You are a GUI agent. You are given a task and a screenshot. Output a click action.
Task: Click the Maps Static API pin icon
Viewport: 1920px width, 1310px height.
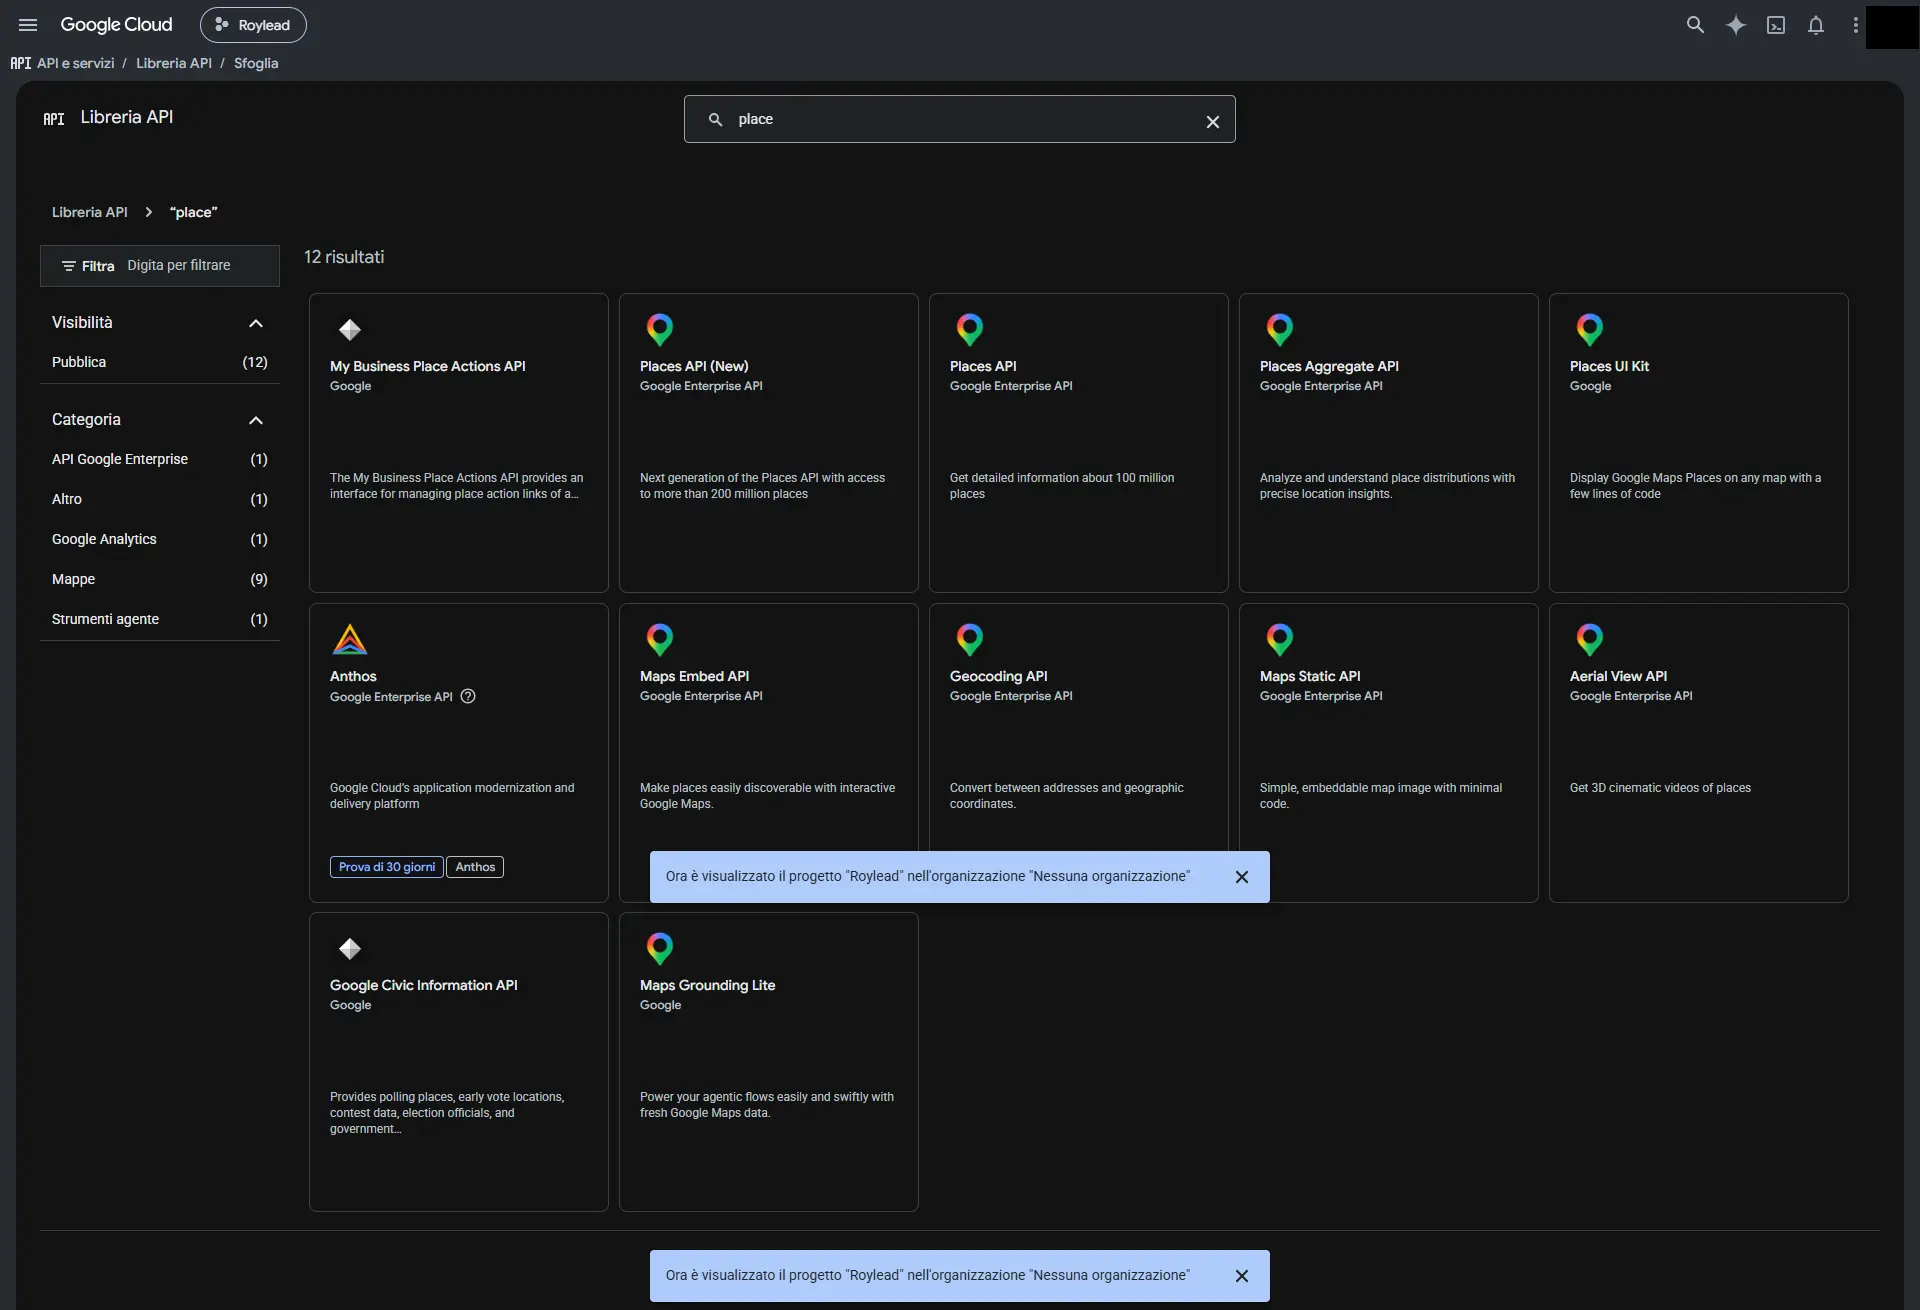coord(1280,639)
